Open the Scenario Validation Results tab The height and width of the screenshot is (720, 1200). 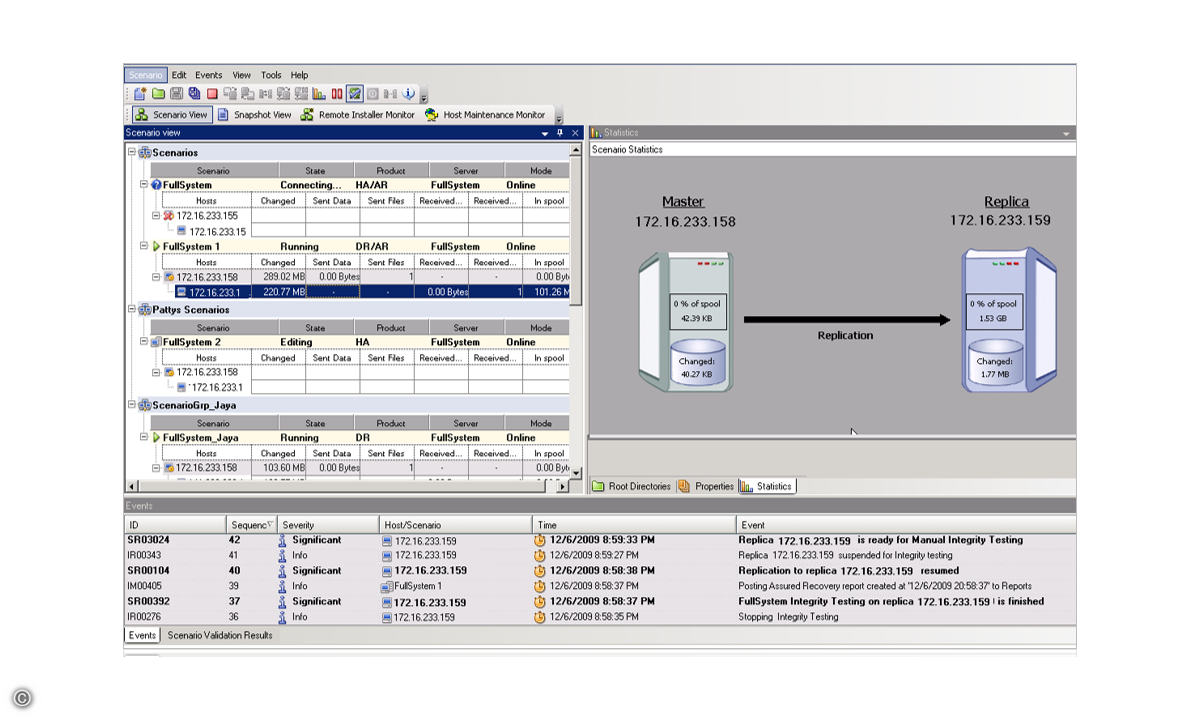point(220,635)
